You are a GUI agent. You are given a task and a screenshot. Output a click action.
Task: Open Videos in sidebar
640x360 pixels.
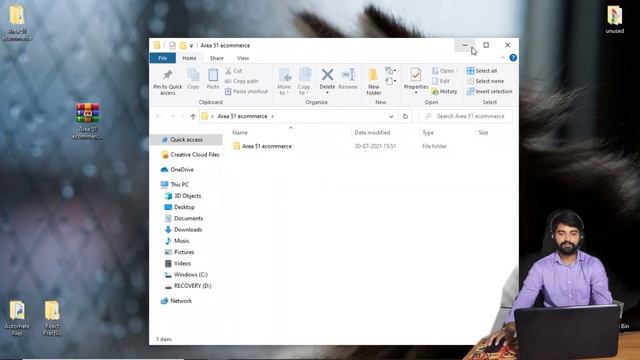(178, 263)
